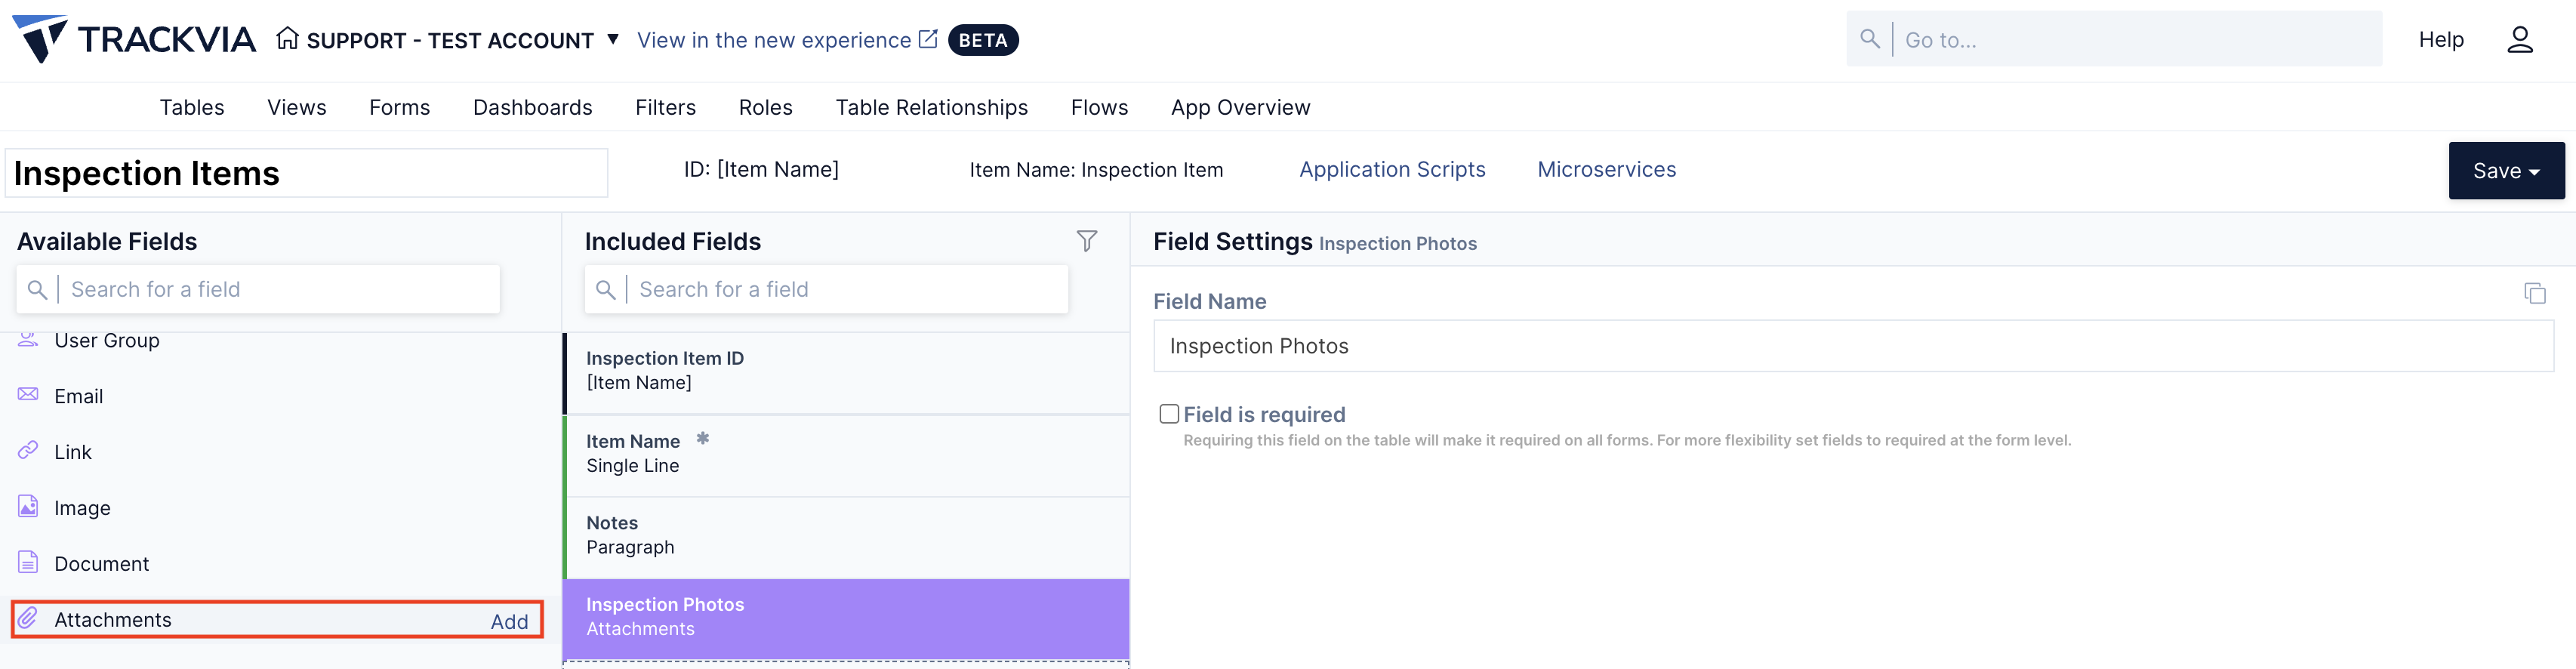The height and width of the screenshot is (669, 2576).
Task: Click the magnifier in Available Fields search
Action: (x=37, y=290)
